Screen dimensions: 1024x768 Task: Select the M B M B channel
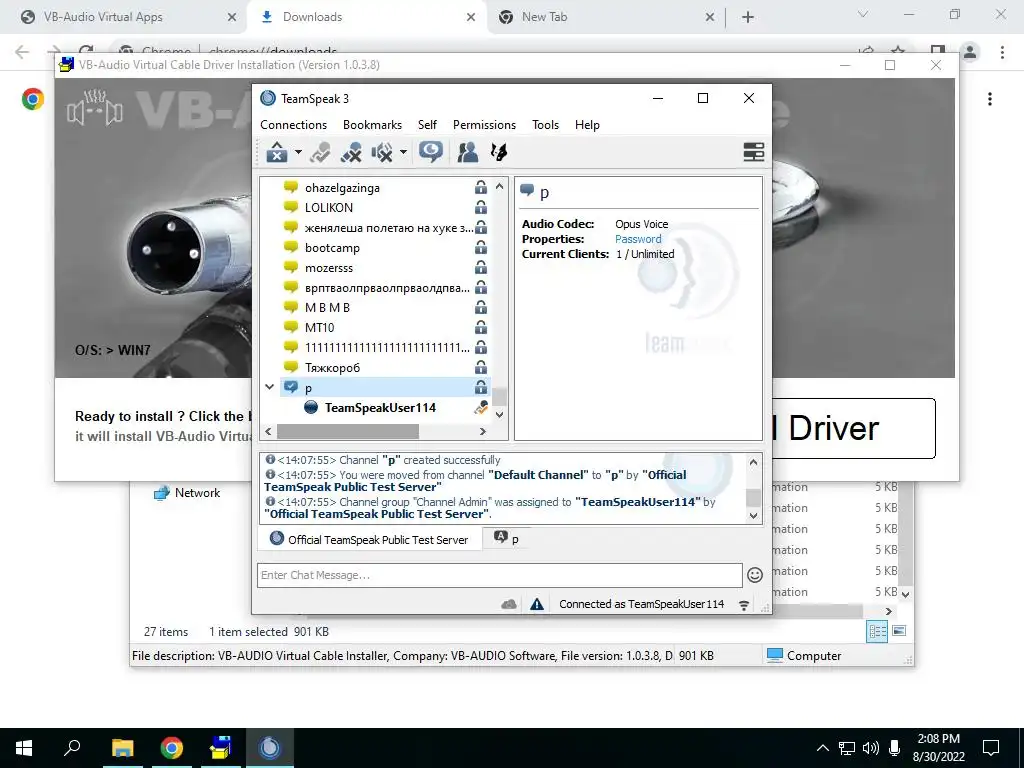click(327, 308)
